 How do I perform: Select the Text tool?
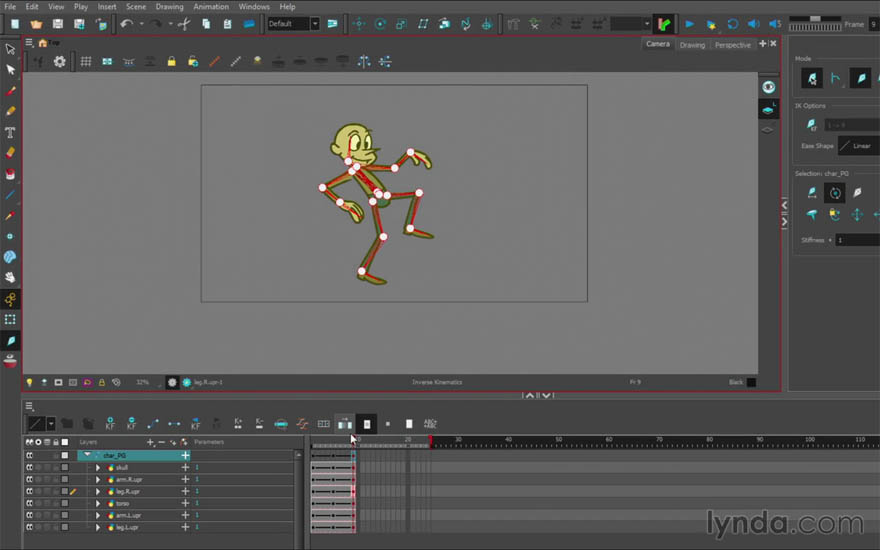point(10,132)
